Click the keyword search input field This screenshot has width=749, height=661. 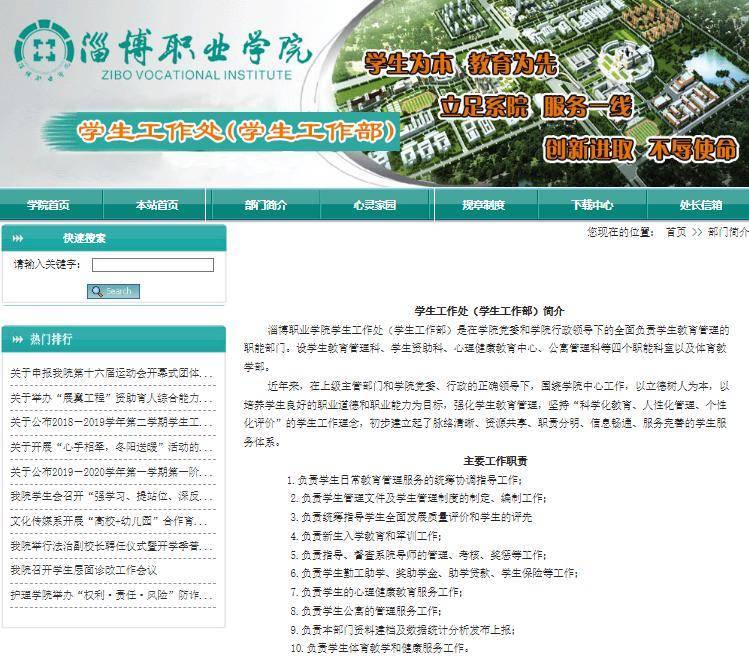[x=153, y=265]
